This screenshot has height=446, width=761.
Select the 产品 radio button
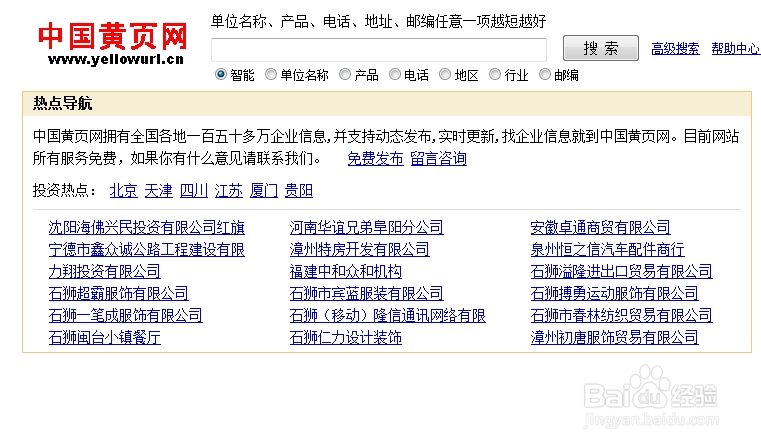pos(345,74)
